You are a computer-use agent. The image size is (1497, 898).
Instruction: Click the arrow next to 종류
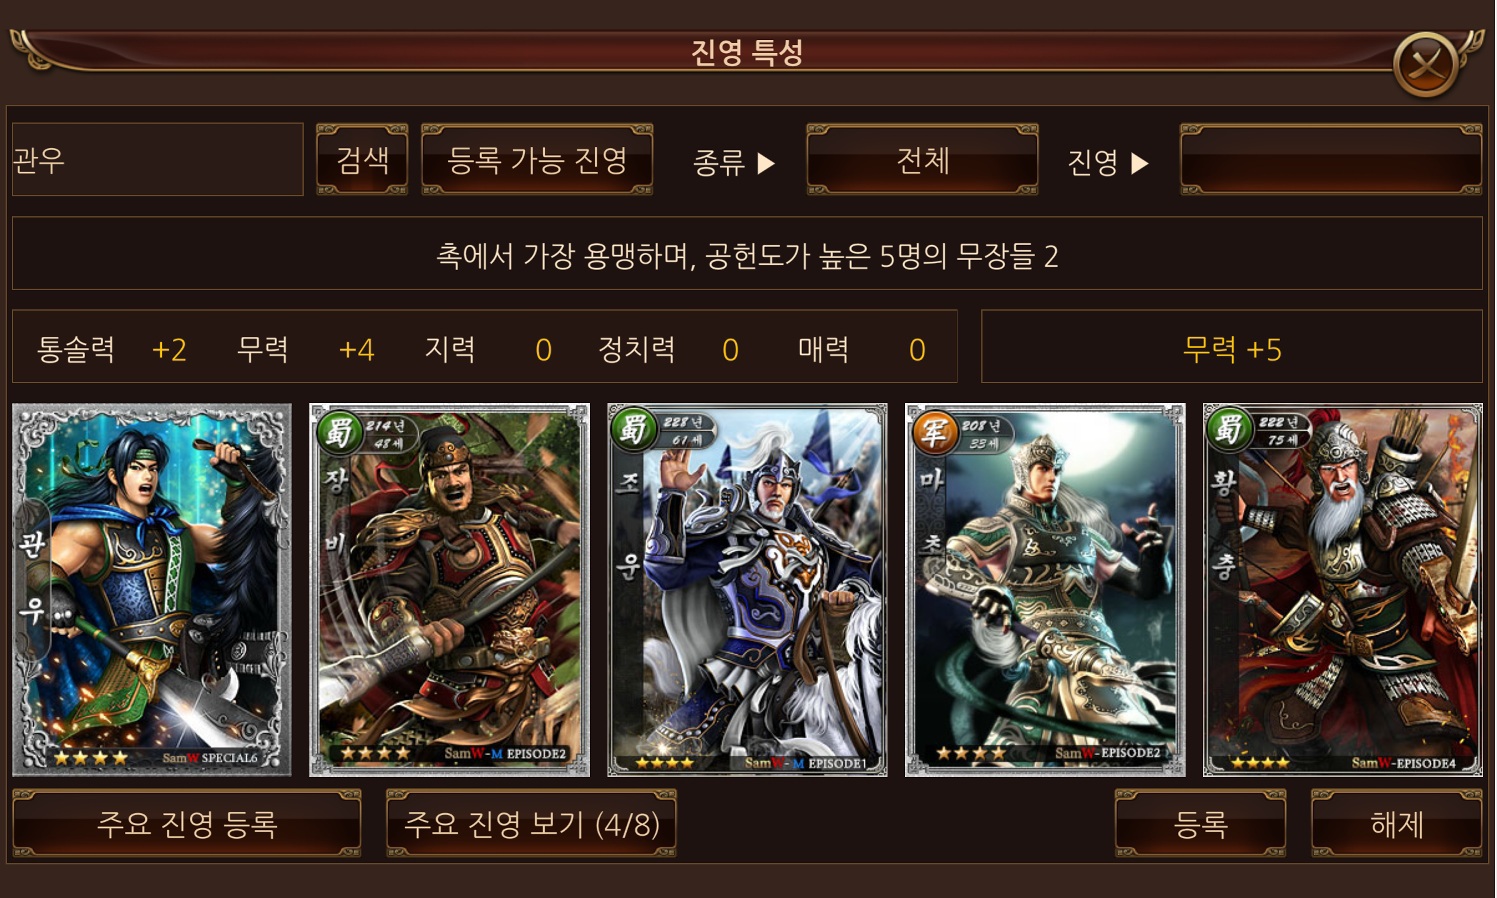pos(766,162)
